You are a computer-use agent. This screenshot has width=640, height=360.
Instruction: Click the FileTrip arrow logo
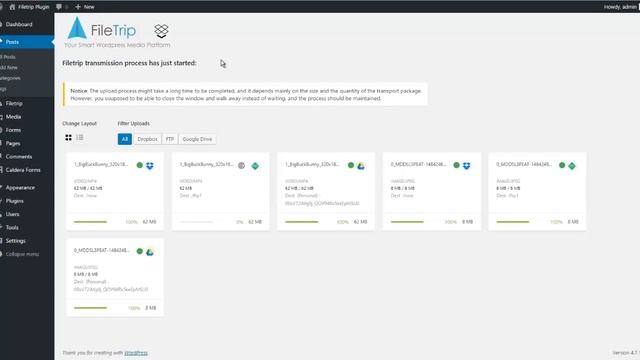(x=77, y=28)
